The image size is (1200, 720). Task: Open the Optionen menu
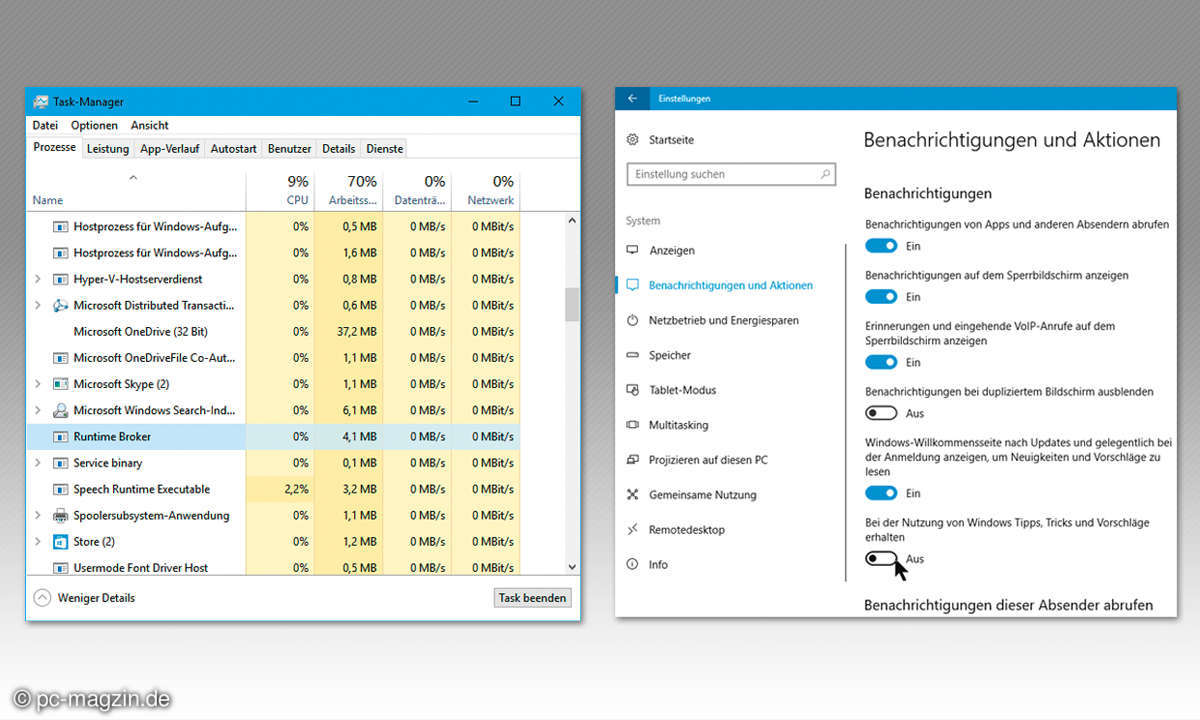pos(94,125)
